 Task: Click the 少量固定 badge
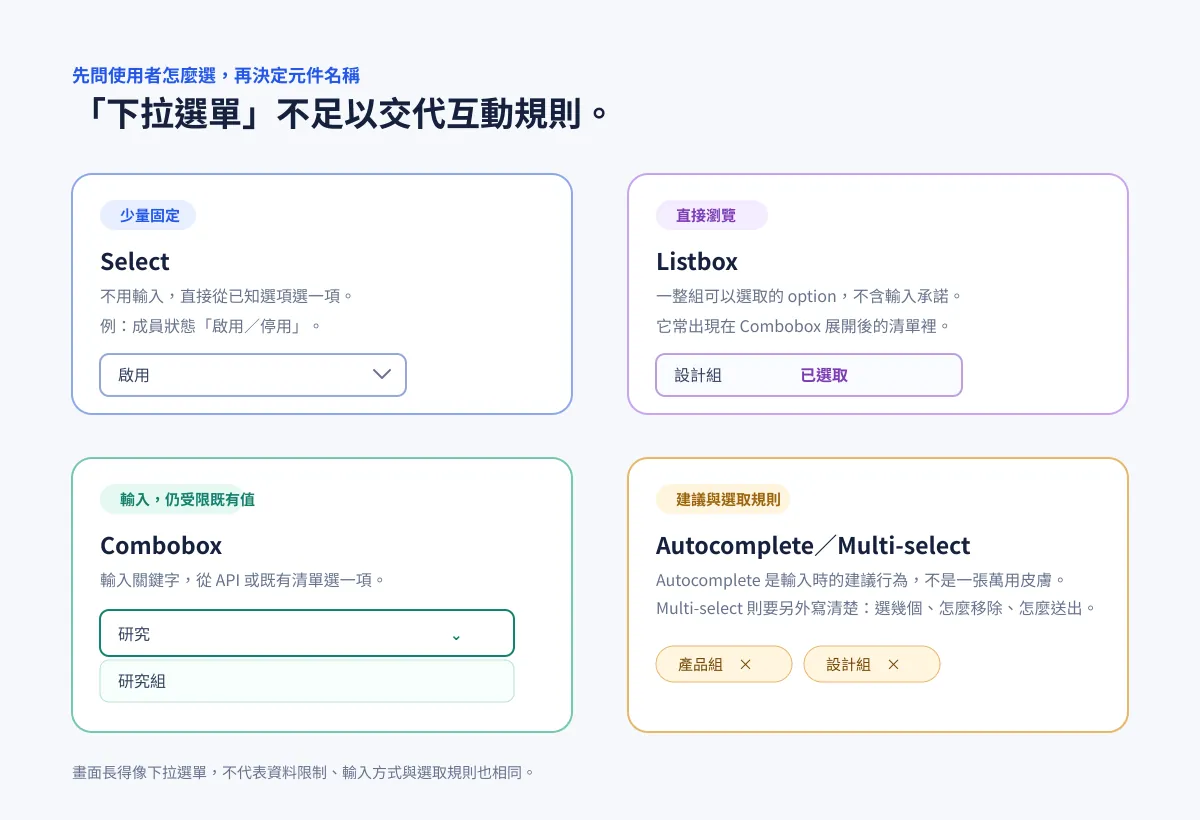pyautogui.click(x=148, y=215)
